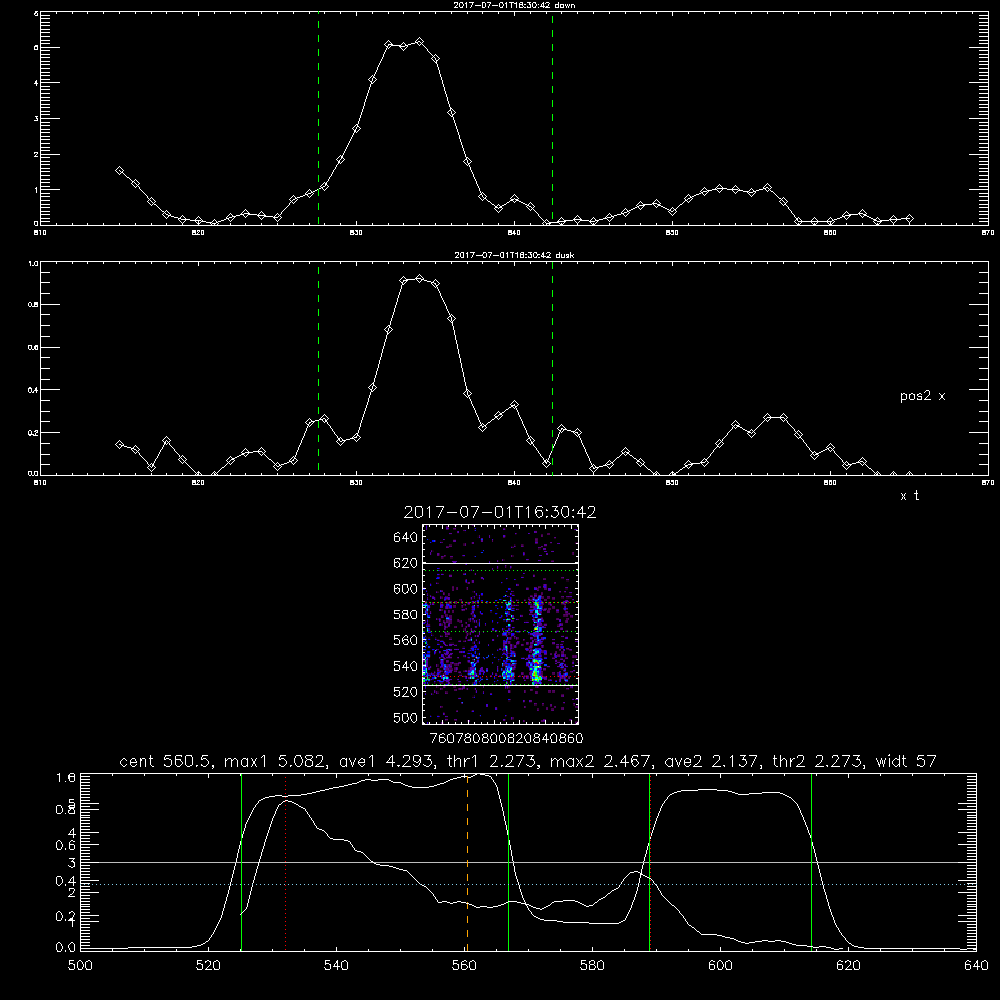Viewport: 1000px width, 1000px height.
Task: Click the '2017-07-01T16:30:42 dusk' plot title
Action: (x=514, y=255)
